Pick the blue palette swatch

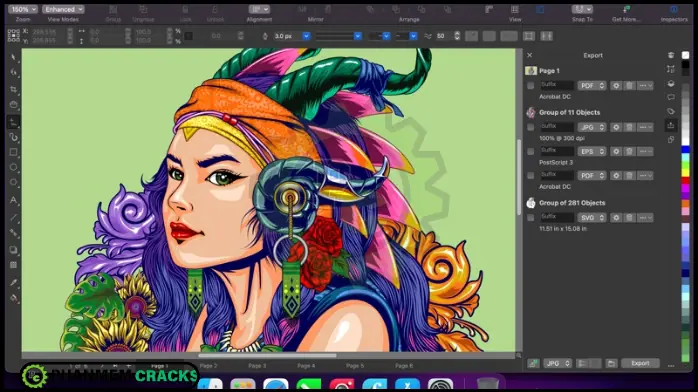tap(686, 149)
